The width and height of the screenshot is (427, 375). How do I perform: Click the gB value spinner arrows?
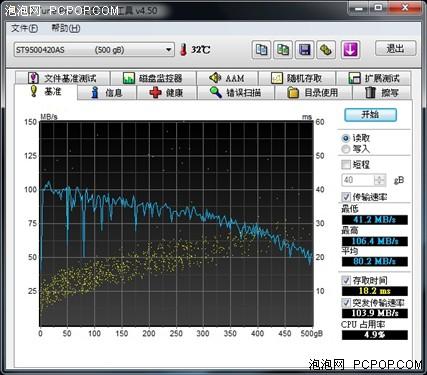[x=379, y=180]
